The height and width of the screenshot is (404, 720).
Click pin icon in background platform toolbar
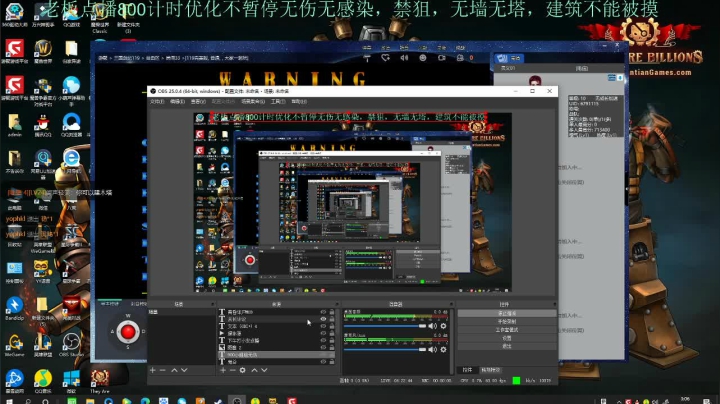click(367, 58)
